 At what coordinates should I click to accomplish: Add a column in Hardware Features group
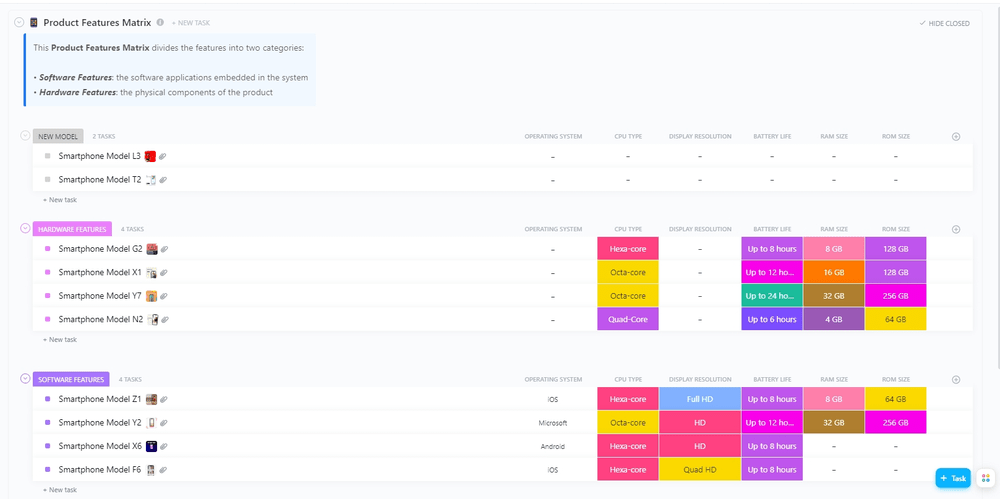point(955,229)
